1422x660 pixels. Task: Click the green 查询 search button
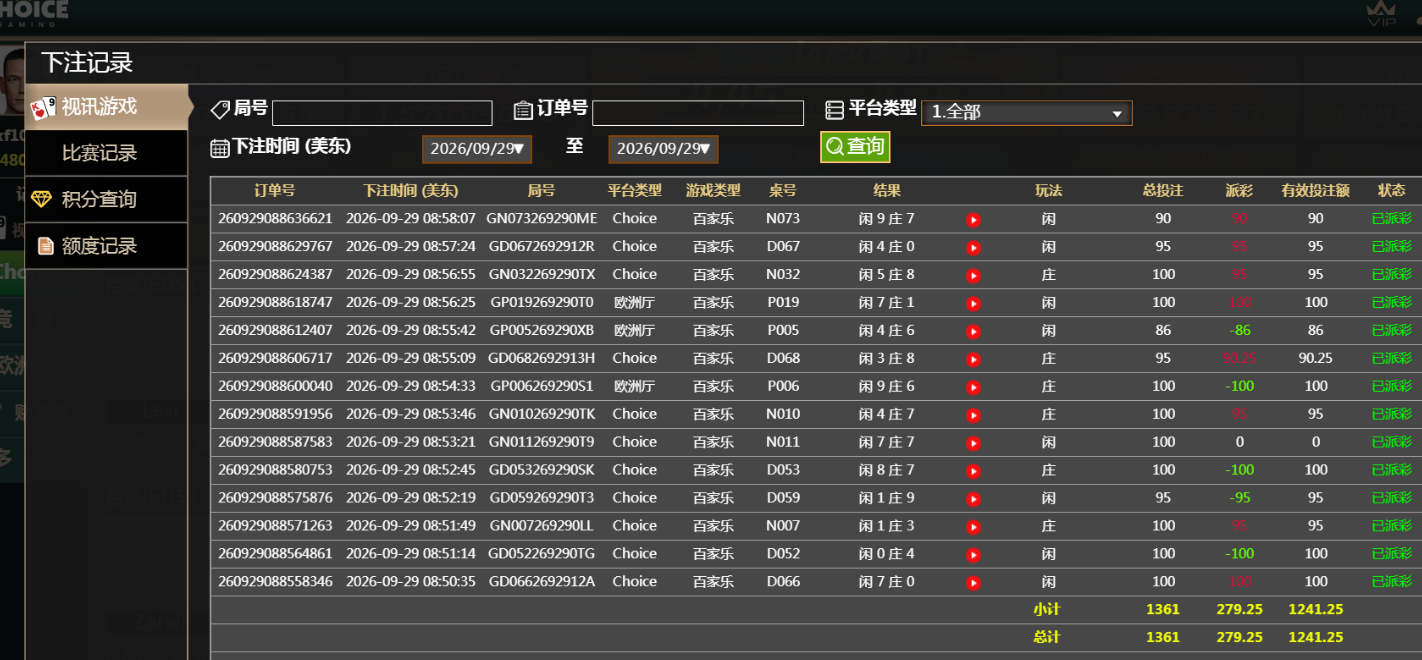point(855,147)
